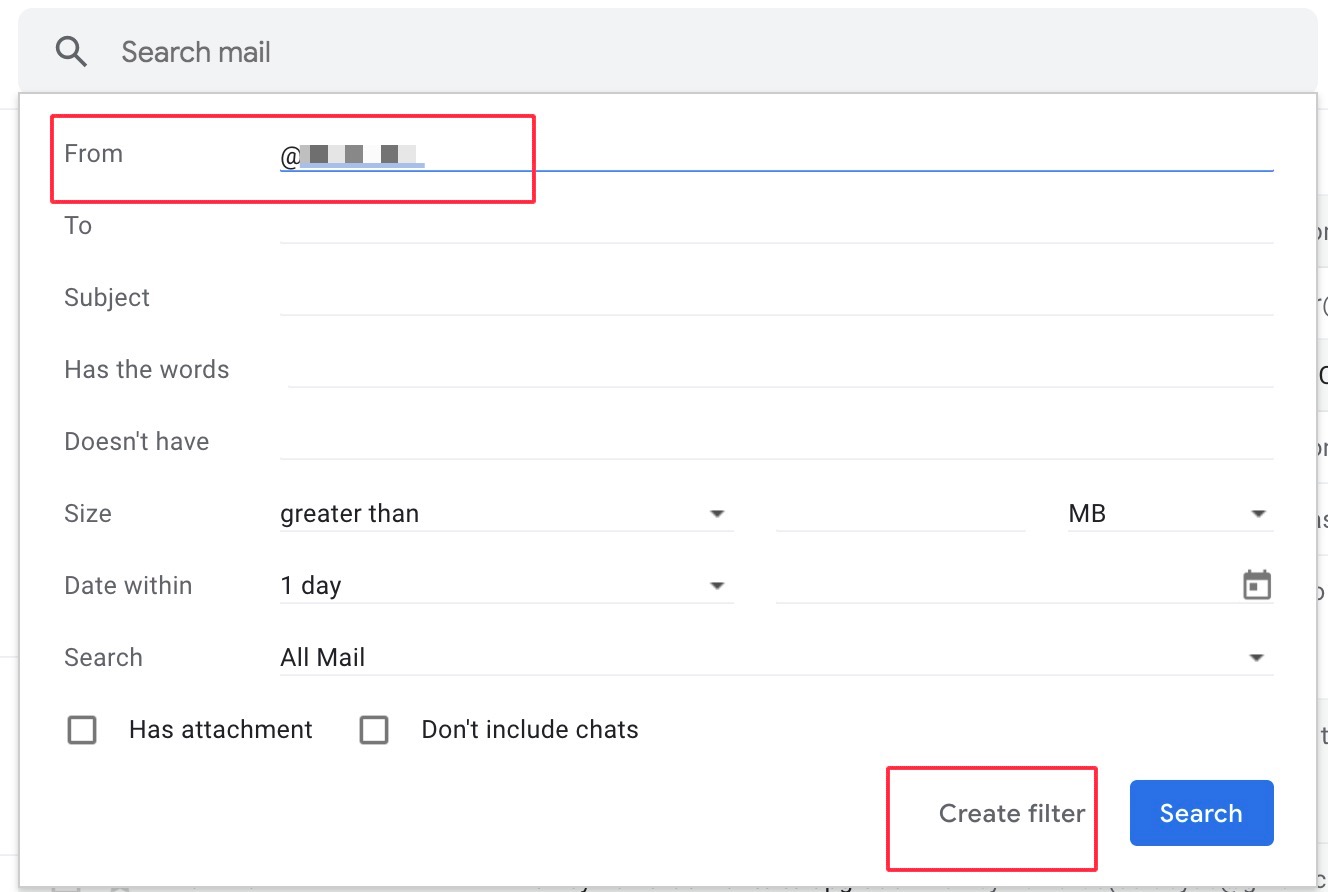The height and width of the screenshot is (892, 1328).
Task: Focus the Search mail box
Action: [600, 52]
